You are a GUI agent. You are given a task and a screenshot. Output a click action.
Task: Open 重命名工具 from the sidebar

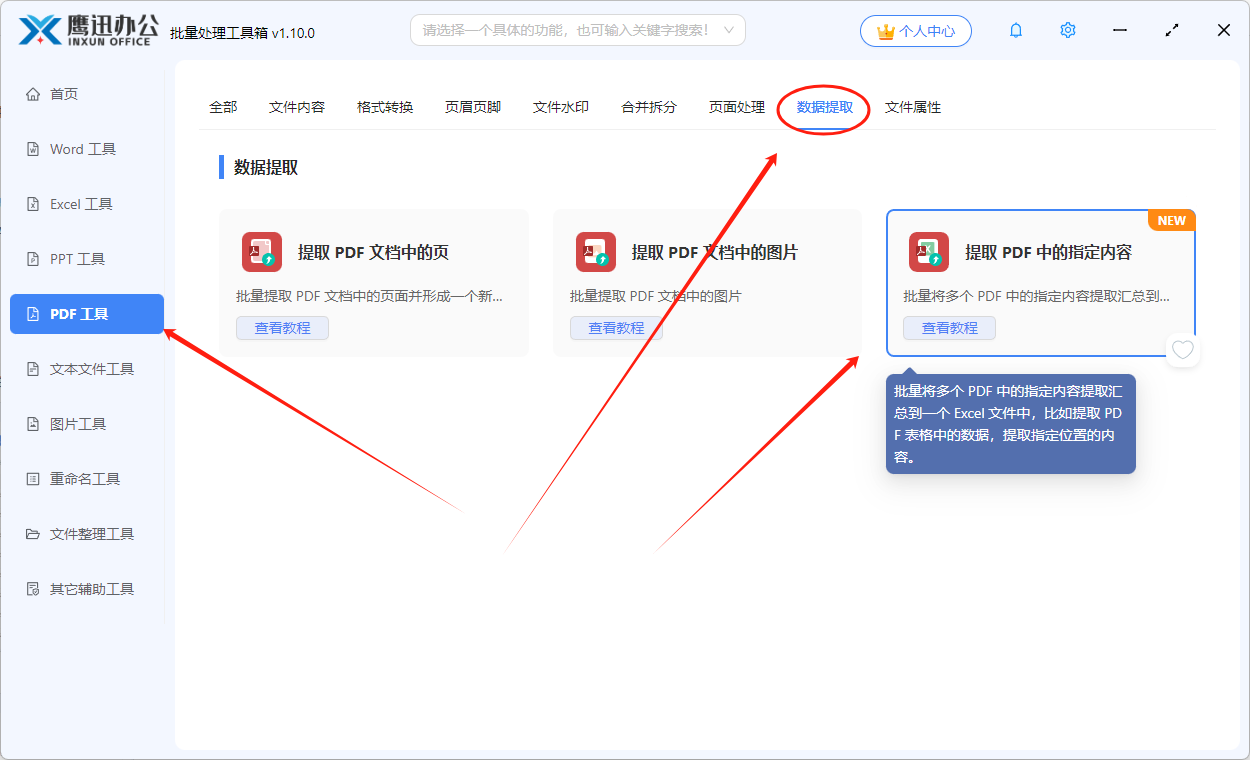82,478
